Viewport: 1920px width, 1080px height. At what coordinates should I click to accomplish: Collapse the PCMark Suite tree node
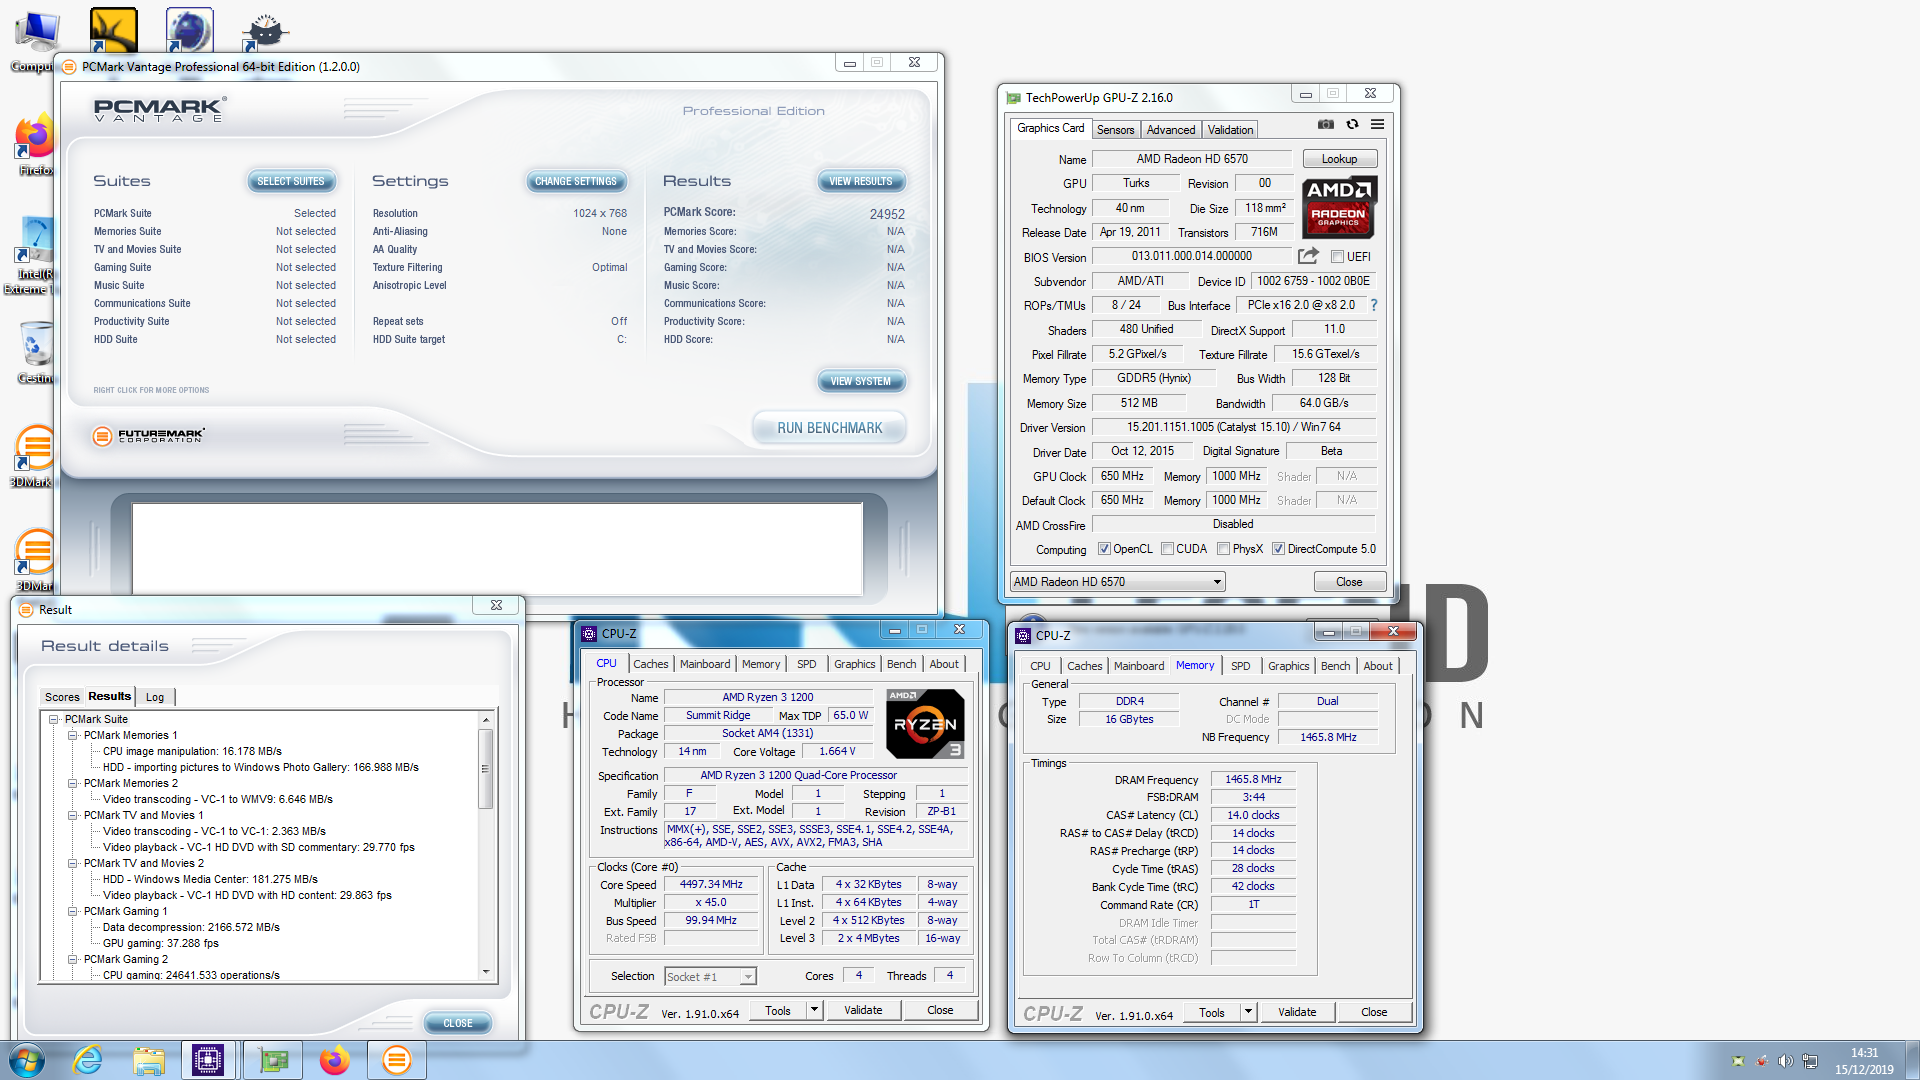pyautogui.click(x=54, y=719)
